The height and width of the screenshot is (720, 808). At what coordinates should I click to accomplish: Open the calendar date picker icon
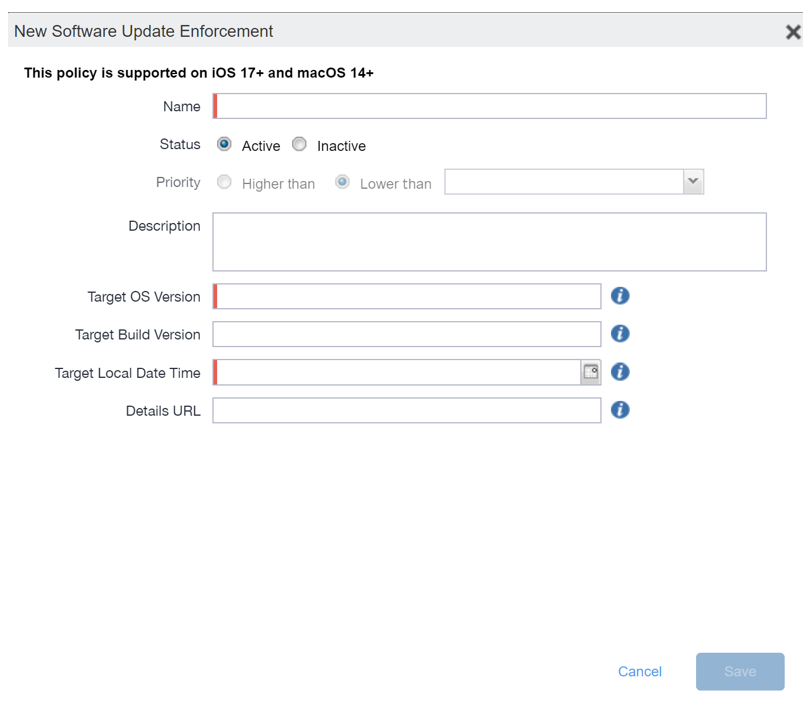click(591, 372)
